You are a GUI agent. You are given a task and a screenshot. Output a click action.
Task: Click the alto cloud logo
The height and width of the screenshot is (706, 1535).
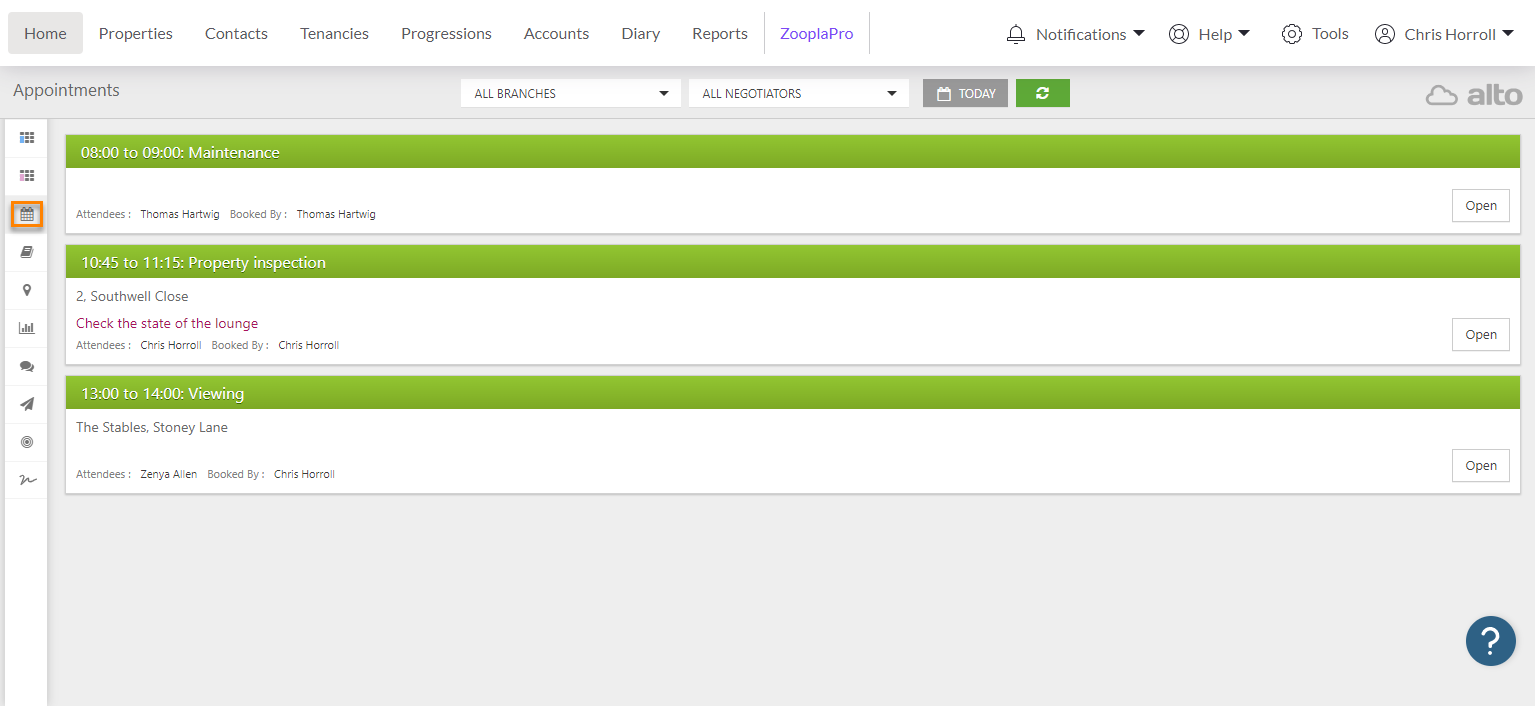pyautogui.click(x=1474, y=95)
